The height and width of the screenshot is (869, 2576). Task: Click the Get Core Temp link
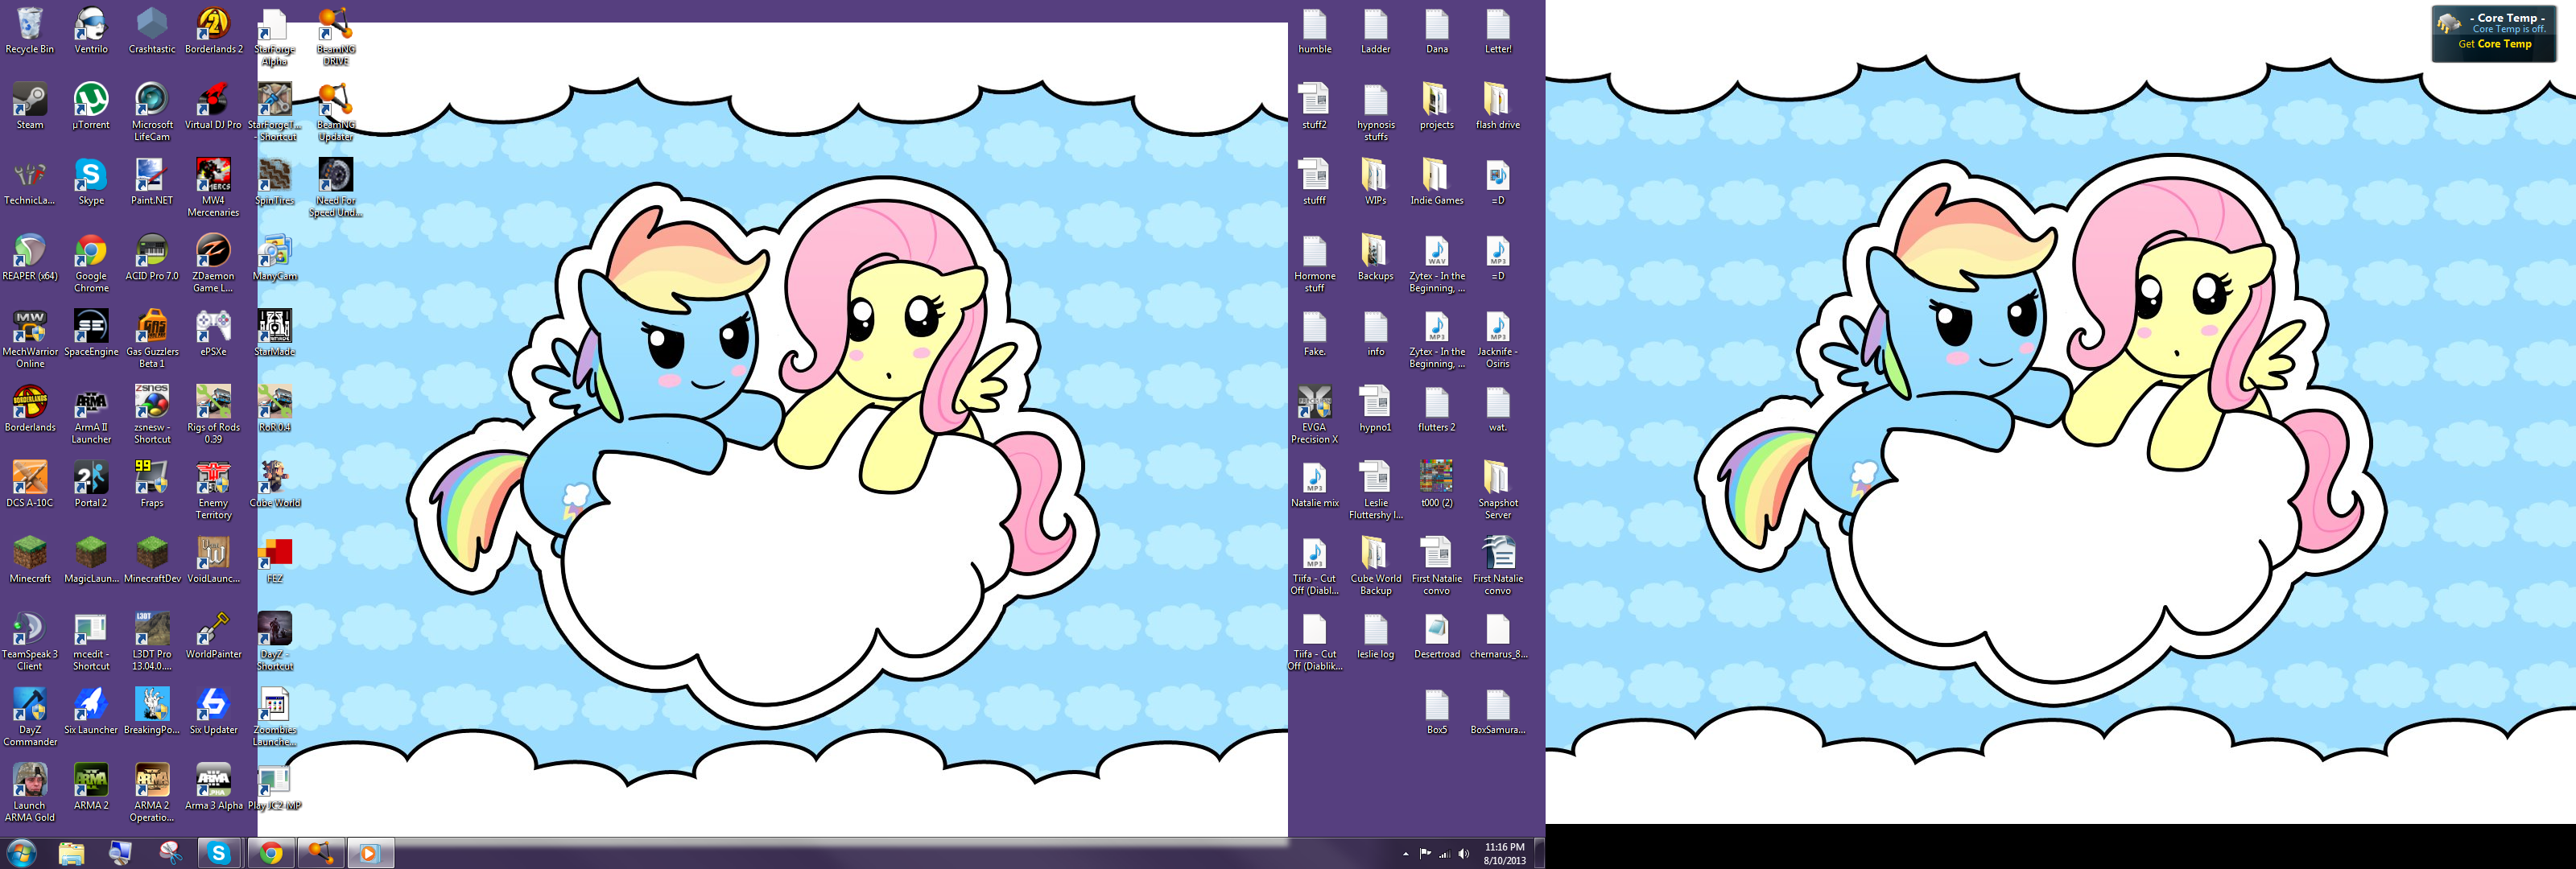pos(2494,44)
